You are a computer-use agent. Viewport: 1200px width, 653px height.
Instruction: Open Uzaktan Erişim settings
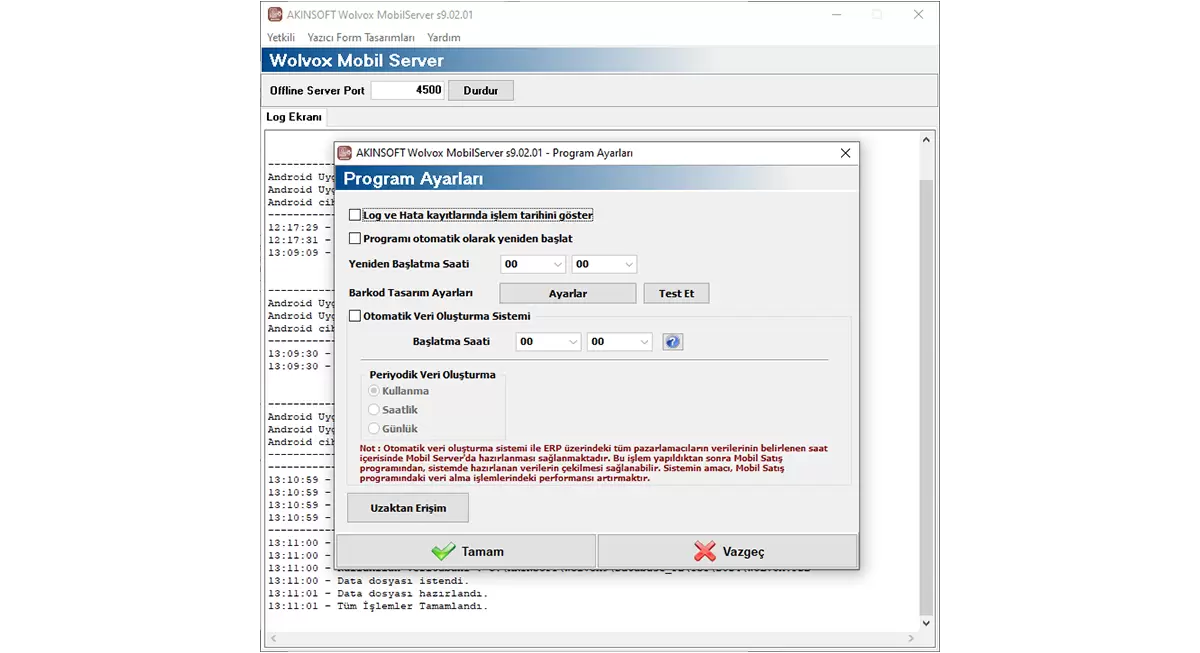pos(408,508)
